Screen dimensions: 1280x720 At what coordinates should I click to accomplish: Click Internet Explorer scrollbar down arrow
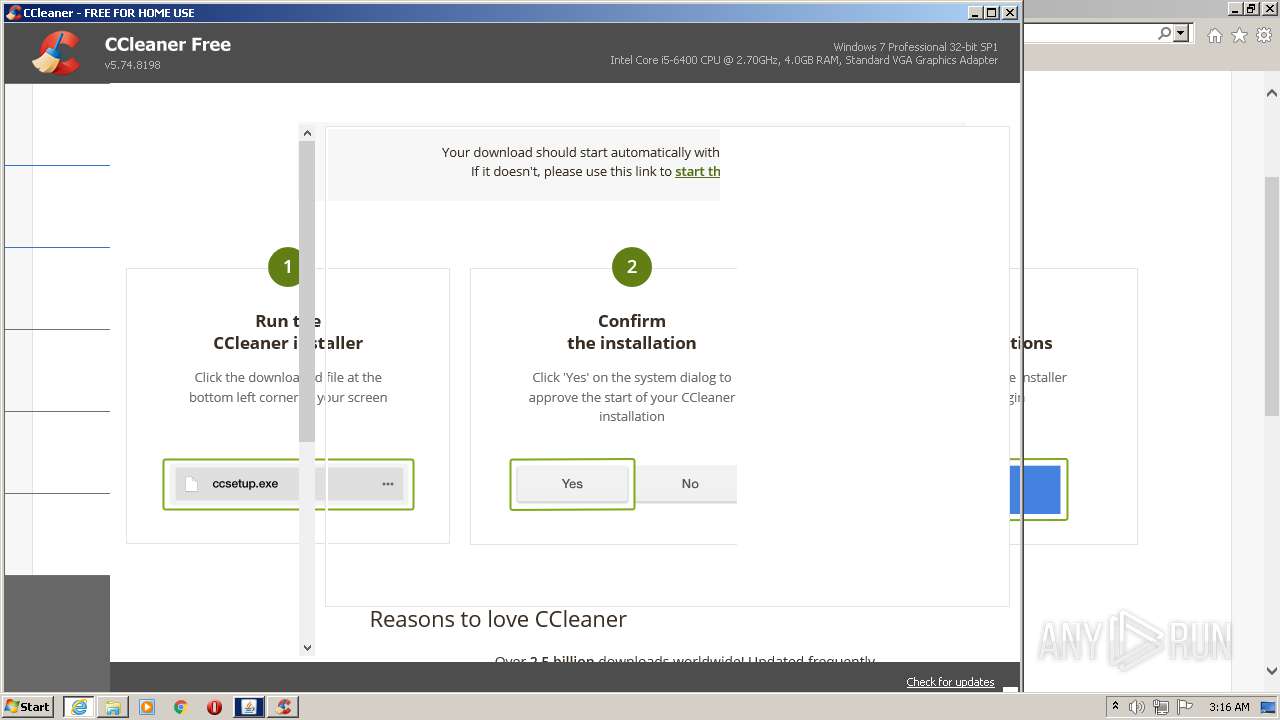click(x=1272, y=671)
